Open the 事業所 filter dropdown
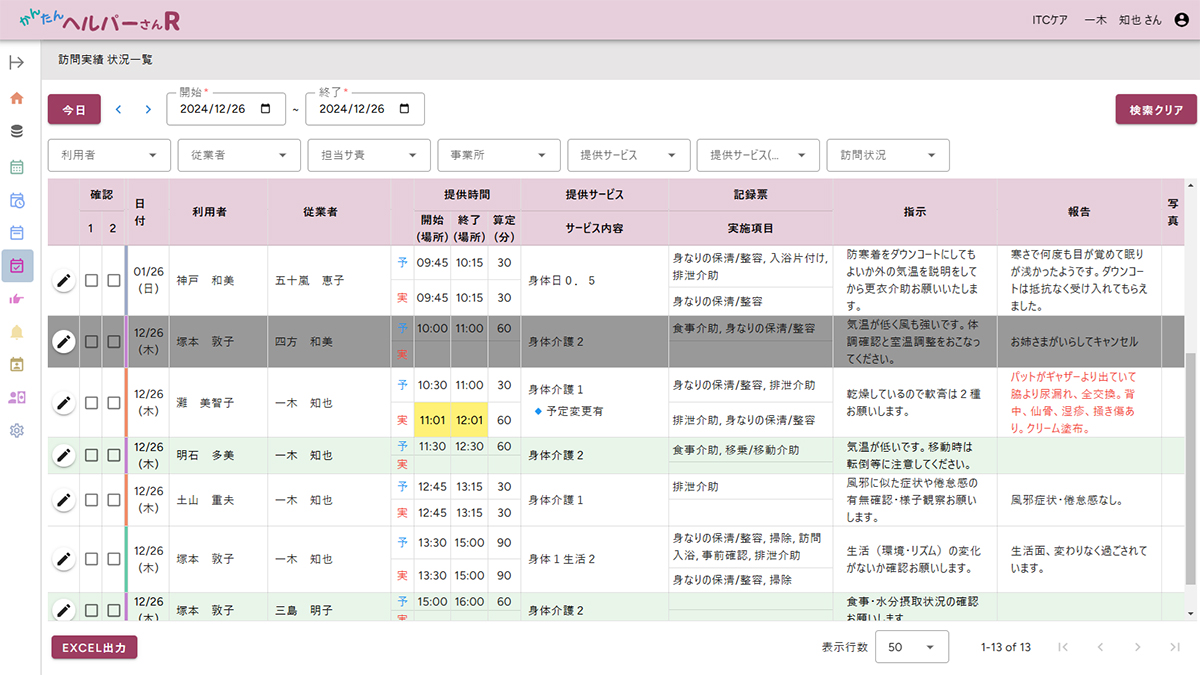 pyautogui.click(x=499, y=155)
